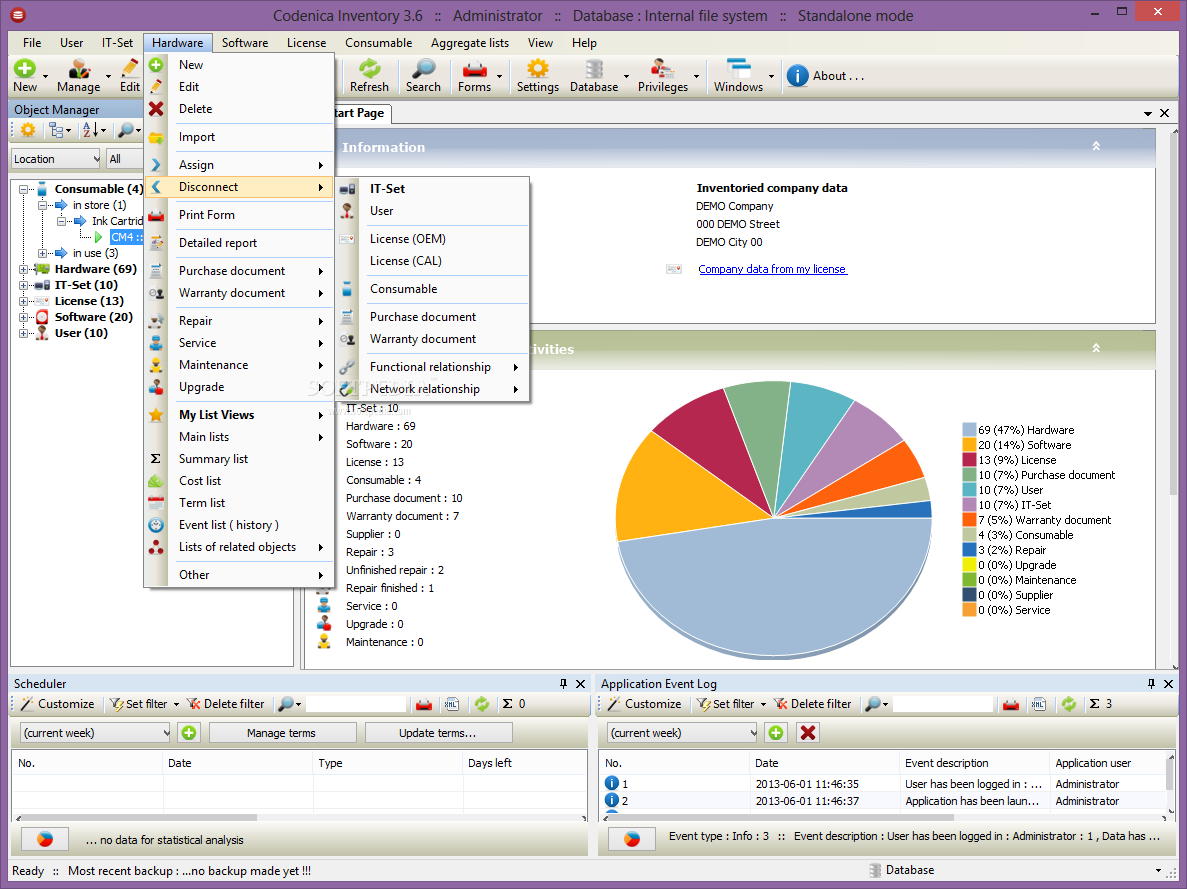Image resolution: width=1187 pixels, height=889 pixels.
Task: Click the Database status bar entry
Action: click(901, 871)
